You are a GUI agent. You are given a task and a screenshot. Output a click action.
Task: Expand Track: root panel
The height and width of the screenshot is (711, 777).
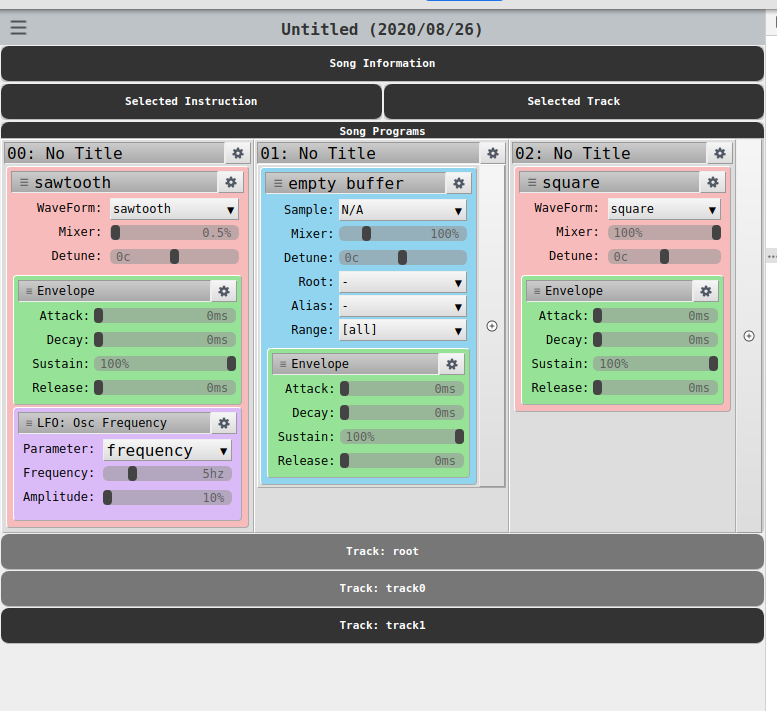click(x=382, y=551)
